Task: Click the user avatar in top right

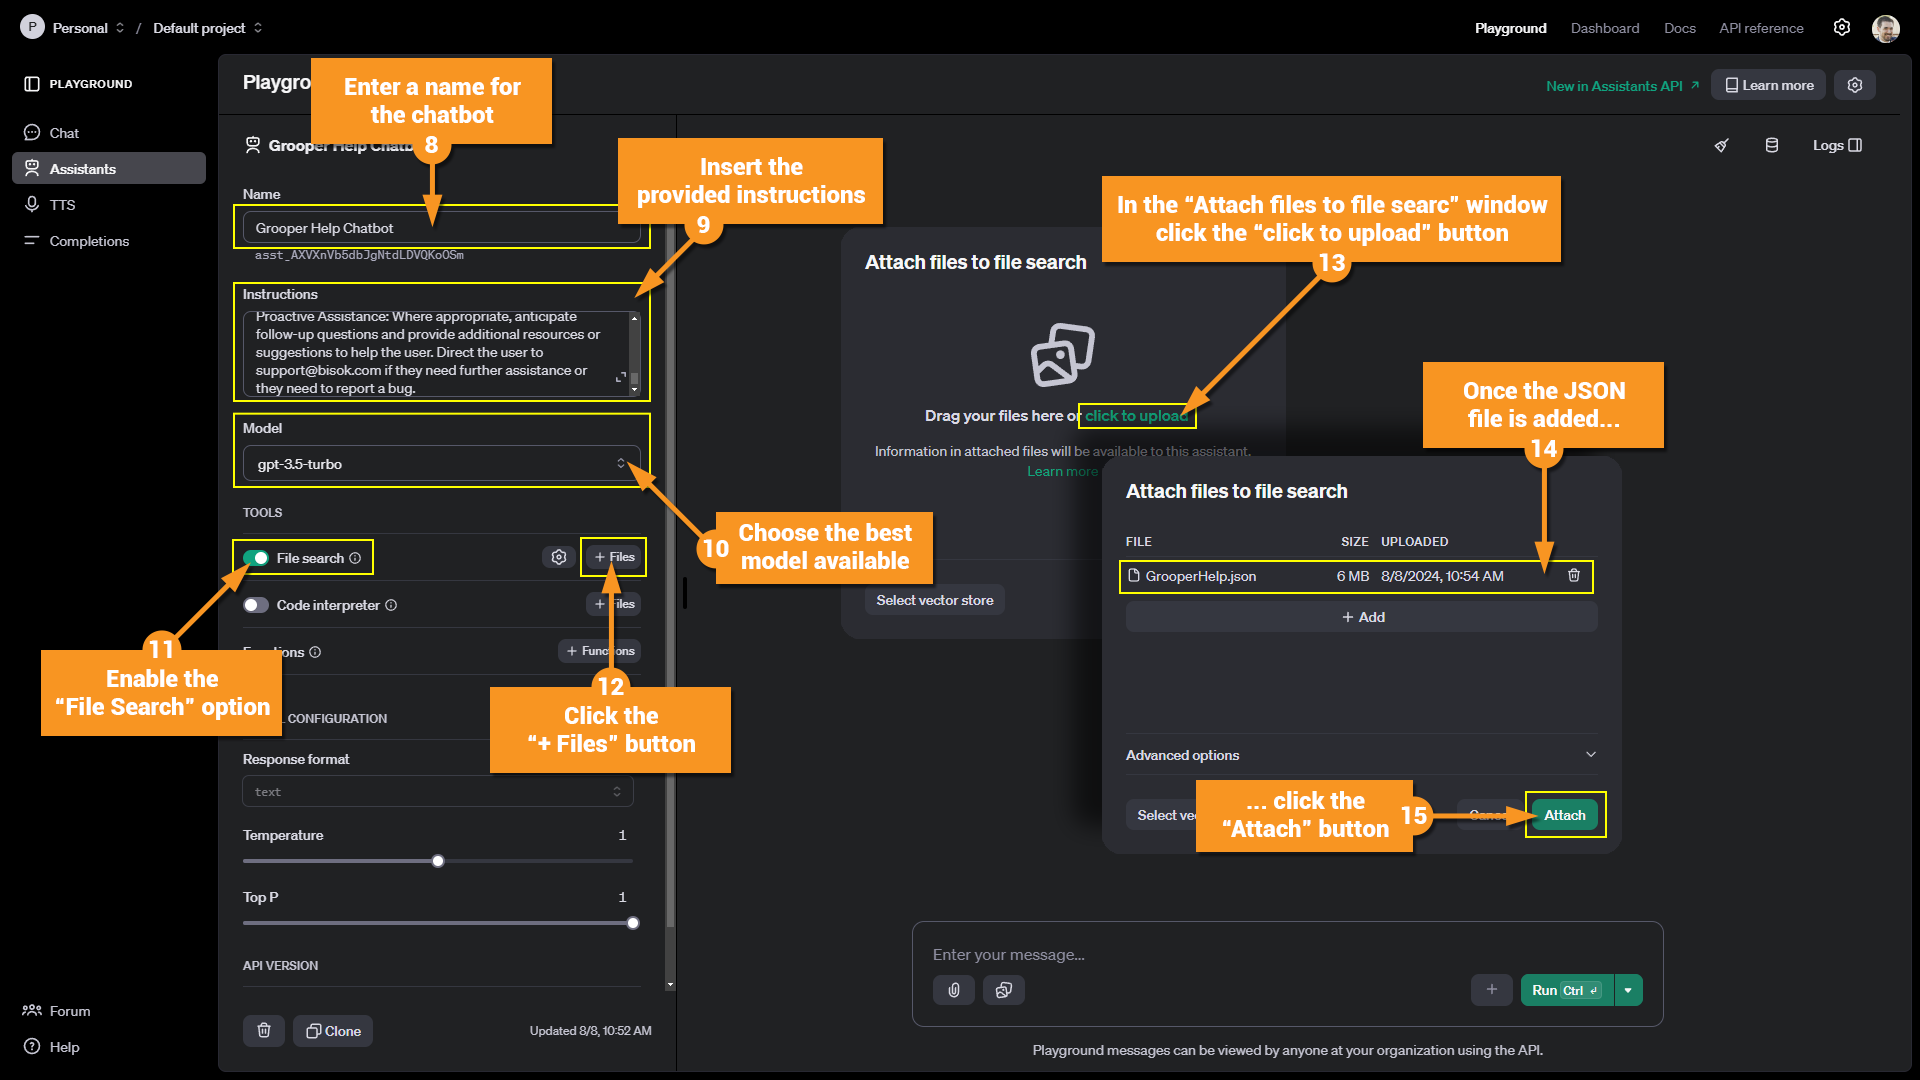Action: pos(1886,28)
